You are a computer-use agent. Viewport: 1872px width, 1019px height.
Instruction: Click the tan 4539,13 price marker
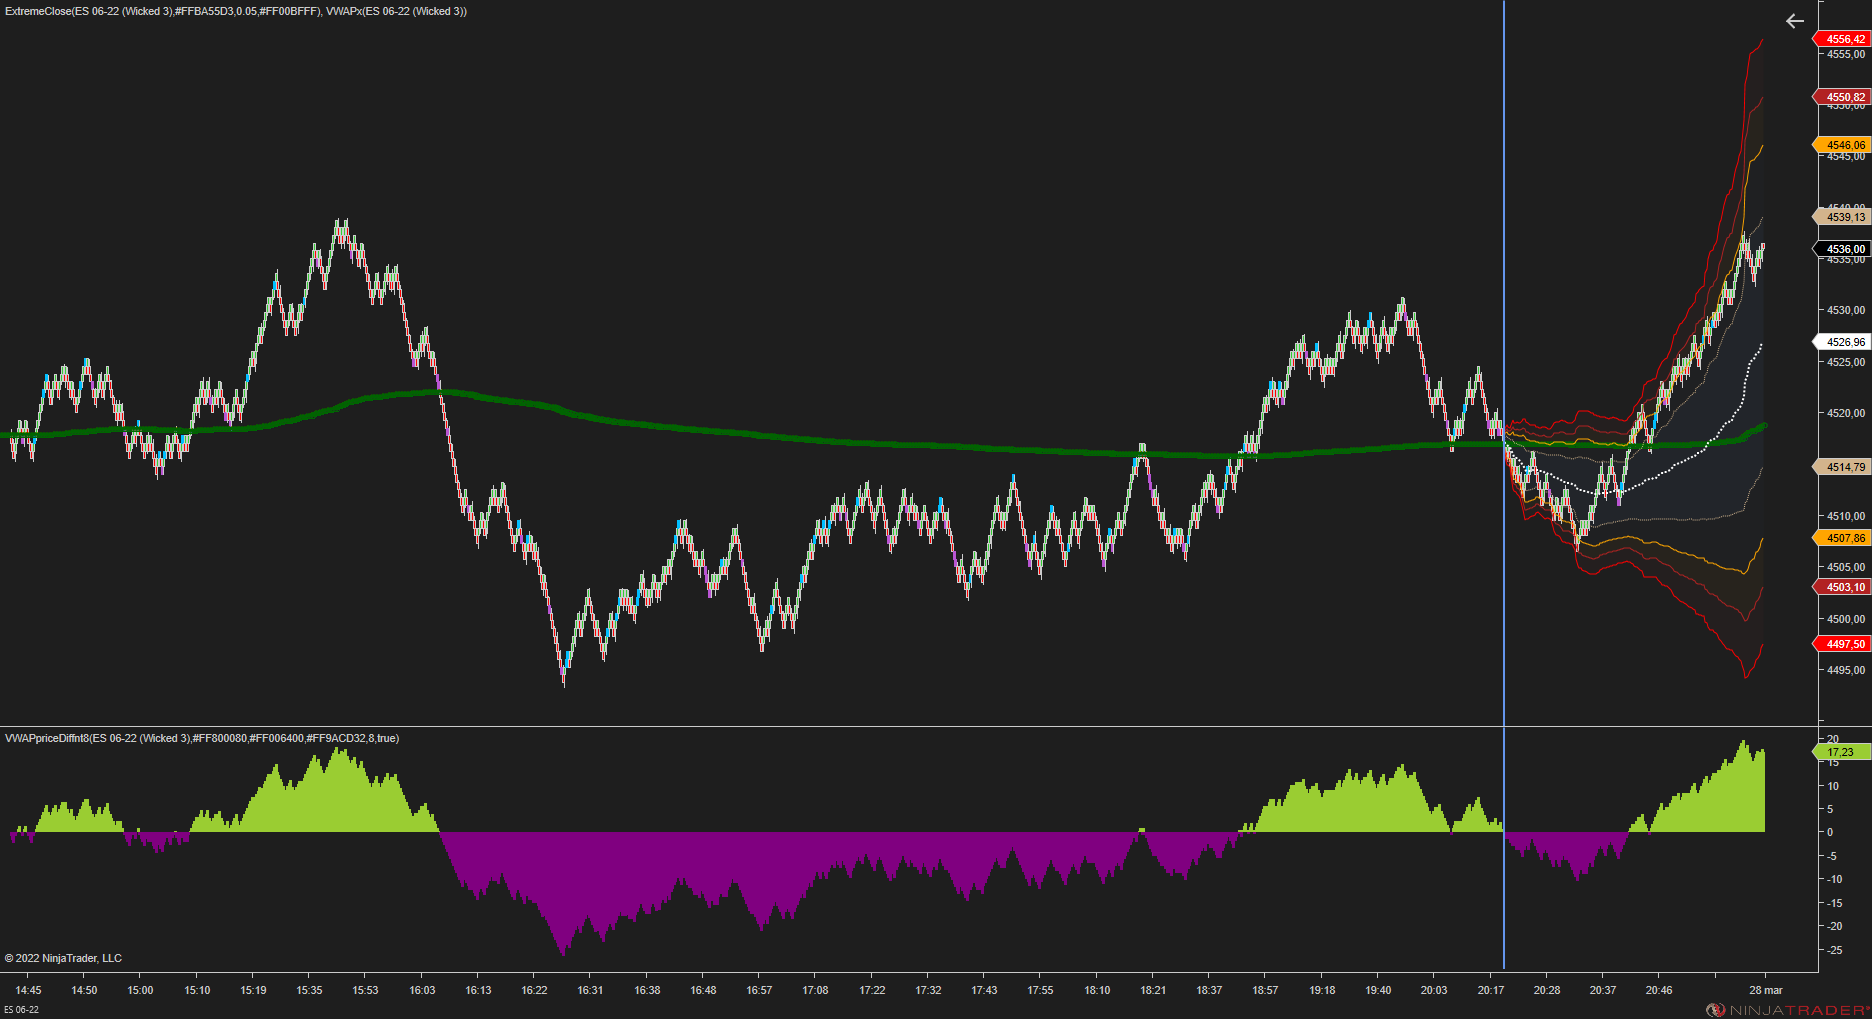(1843, 217)
